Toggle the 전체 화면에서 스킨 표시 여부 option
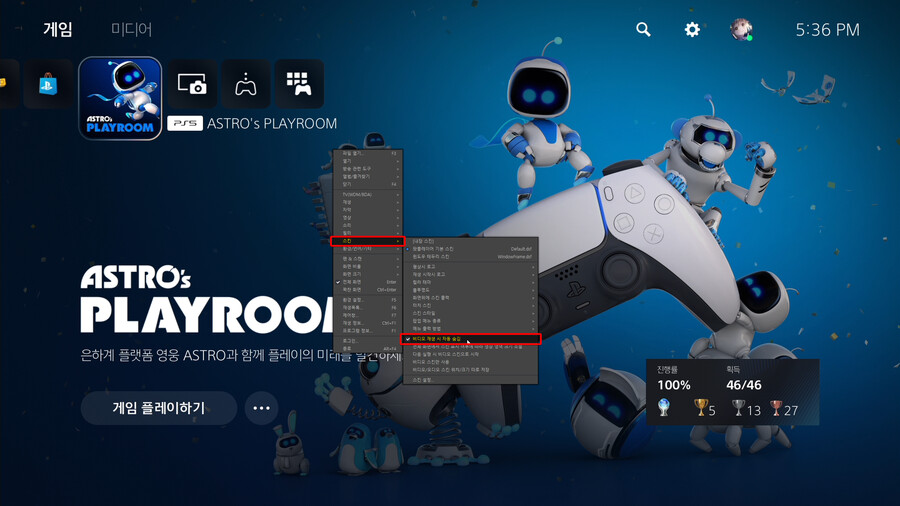 470,347
